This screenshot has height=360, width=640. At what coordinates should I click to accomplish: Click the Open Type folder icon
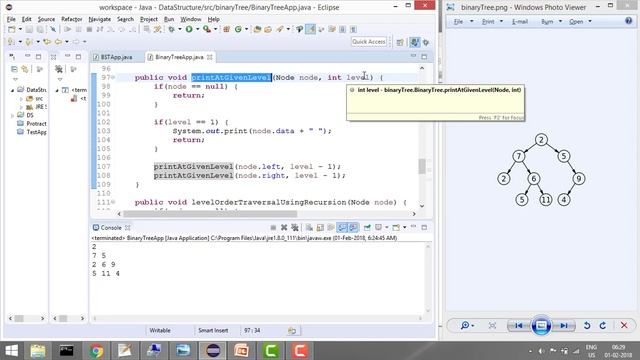point(257,29)
